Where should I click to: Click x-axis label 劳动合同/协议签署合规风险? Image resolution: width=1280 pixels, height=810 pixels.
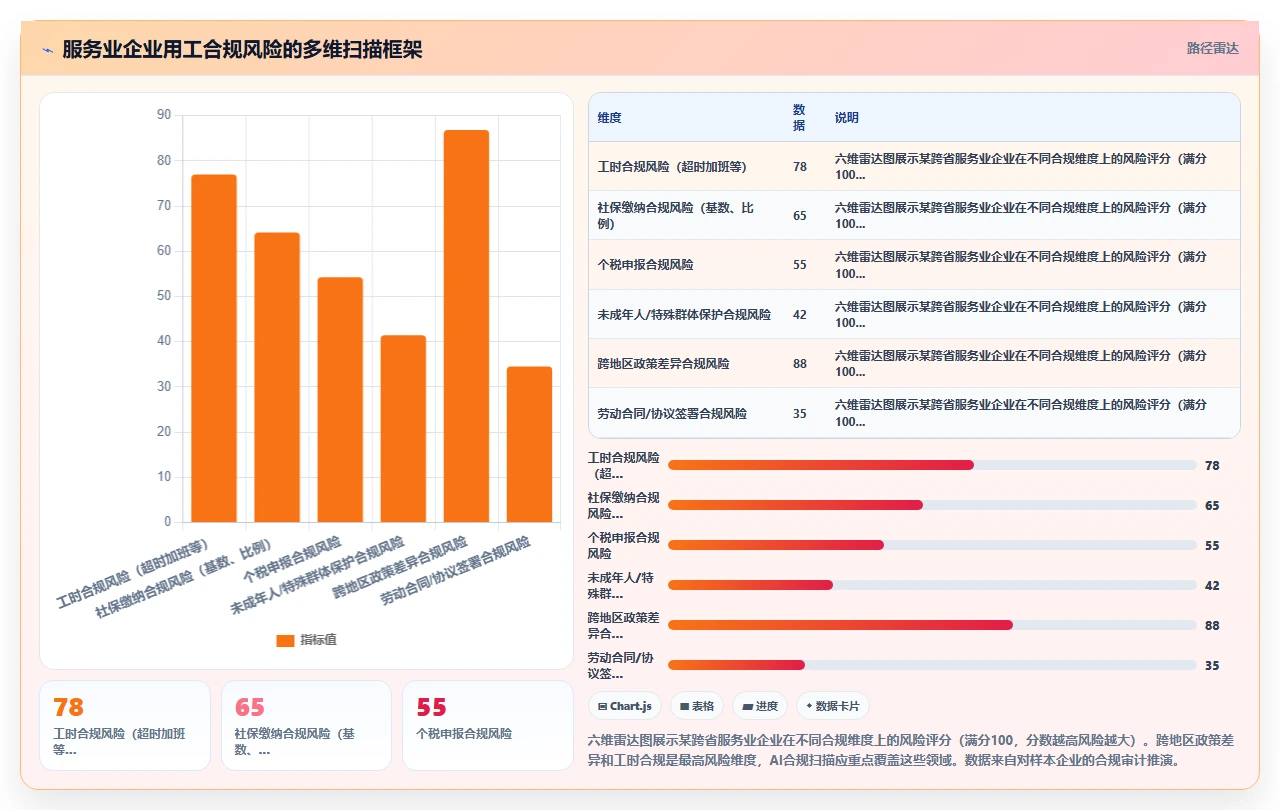(456, 571)
